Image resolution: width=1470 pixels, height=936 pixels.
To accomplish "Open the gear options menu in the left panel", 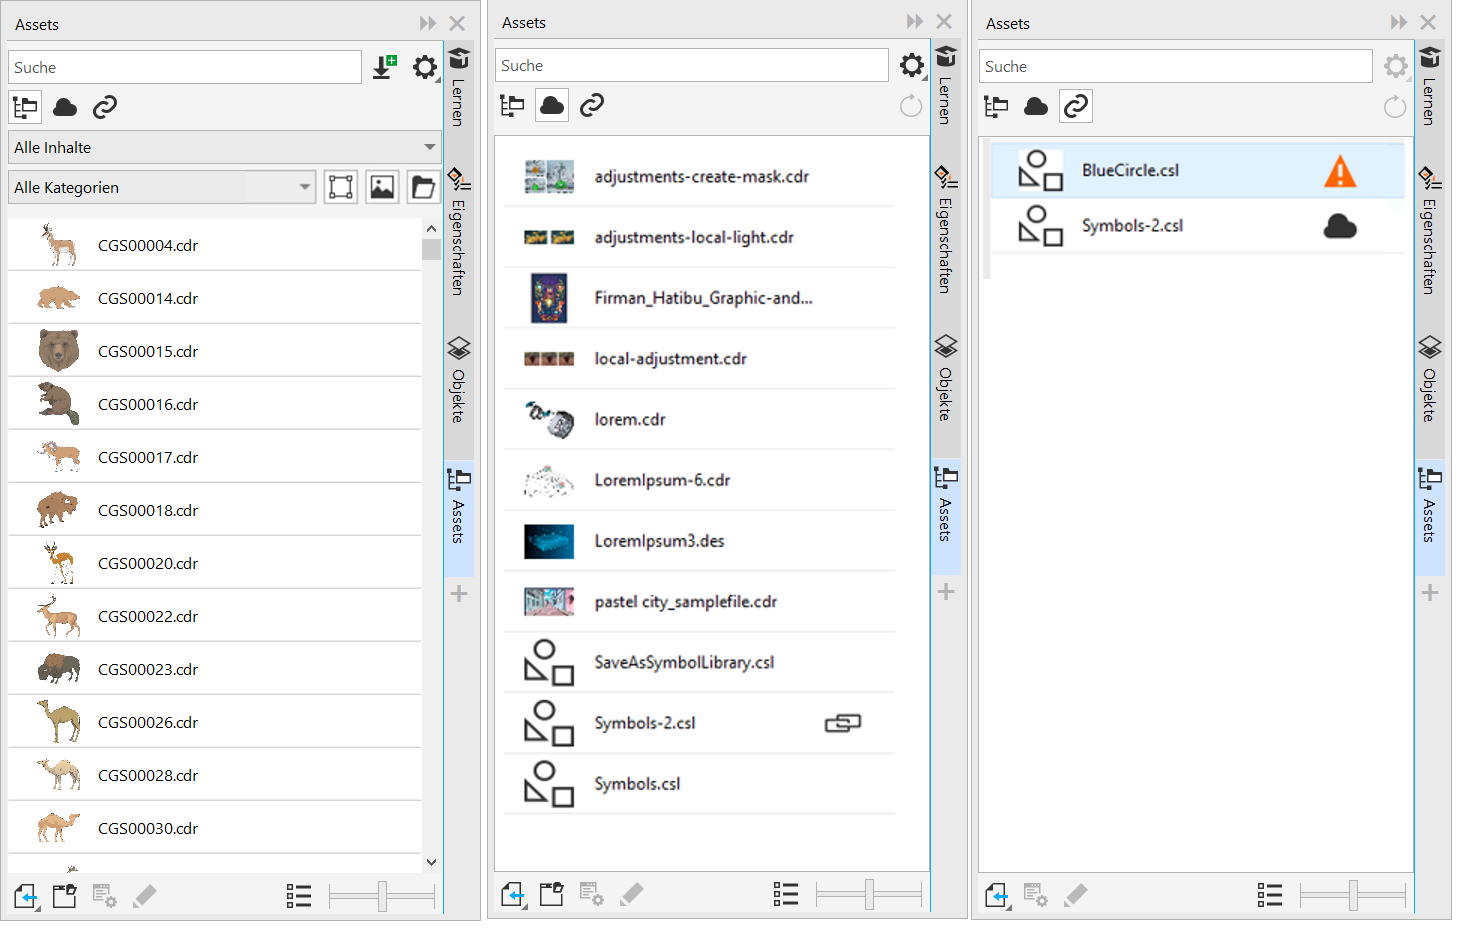I will click(425, 67).
